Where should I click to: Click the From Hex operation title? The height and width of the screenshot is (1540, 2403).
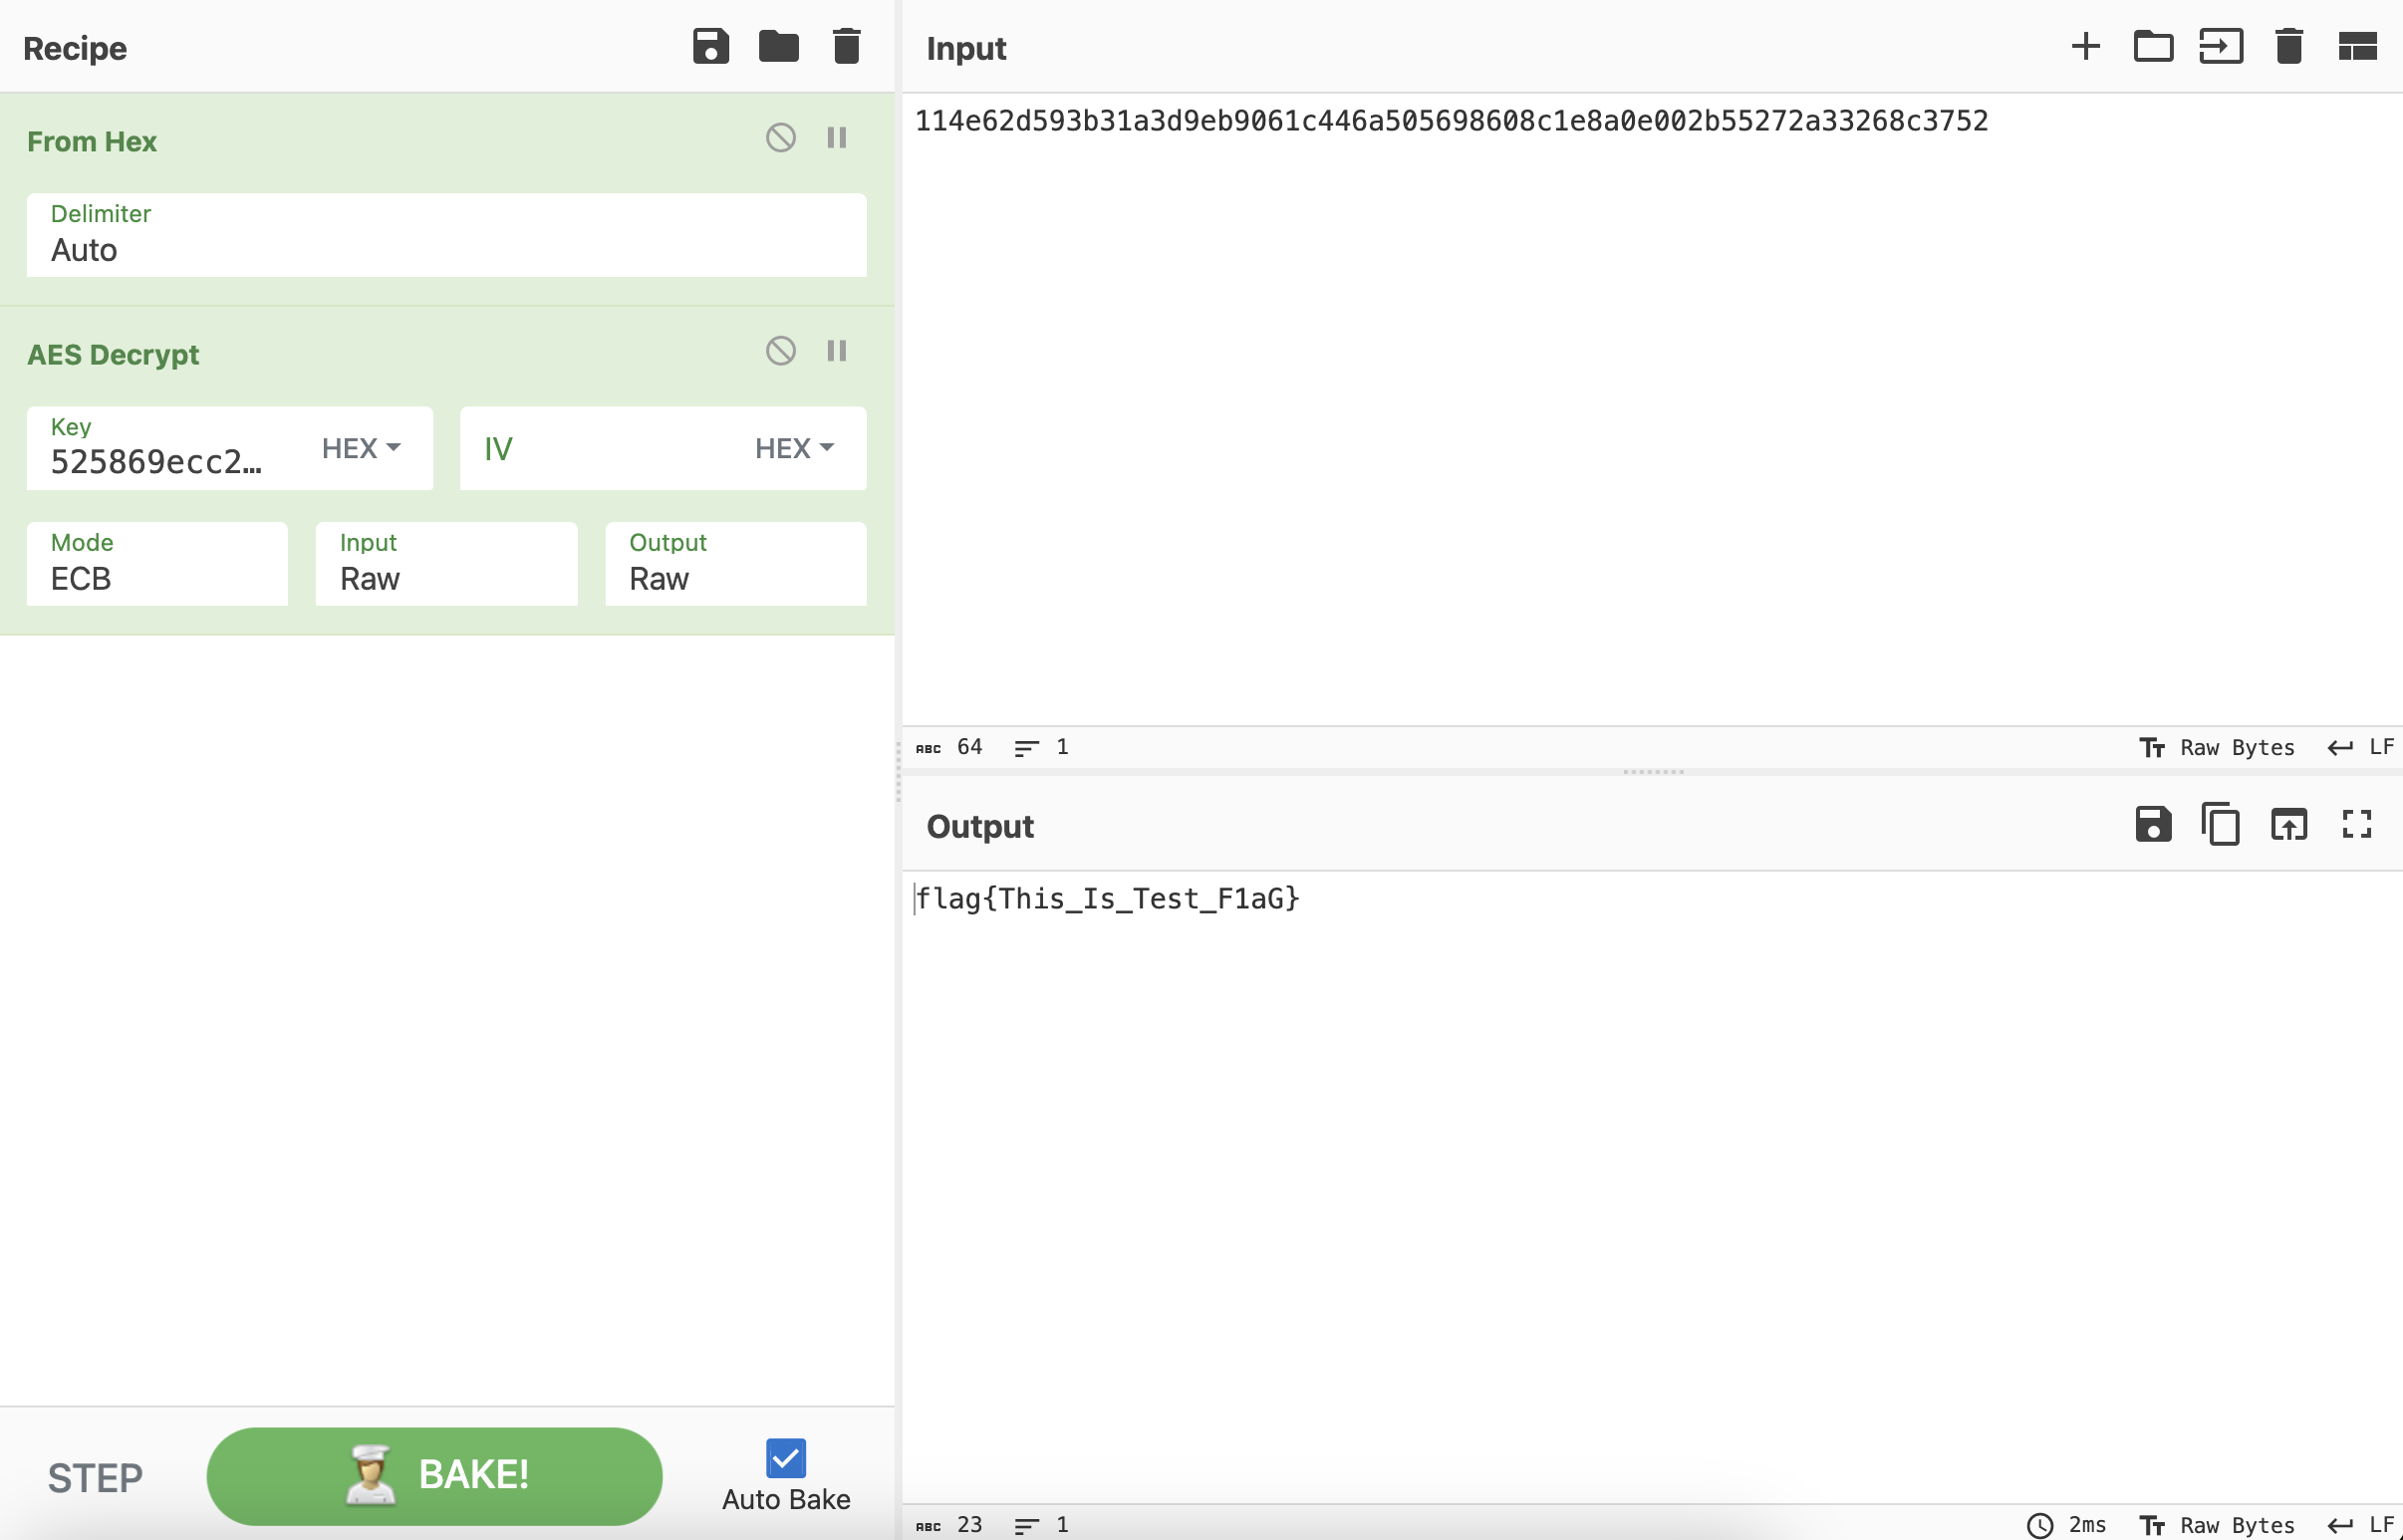point(92,142)
